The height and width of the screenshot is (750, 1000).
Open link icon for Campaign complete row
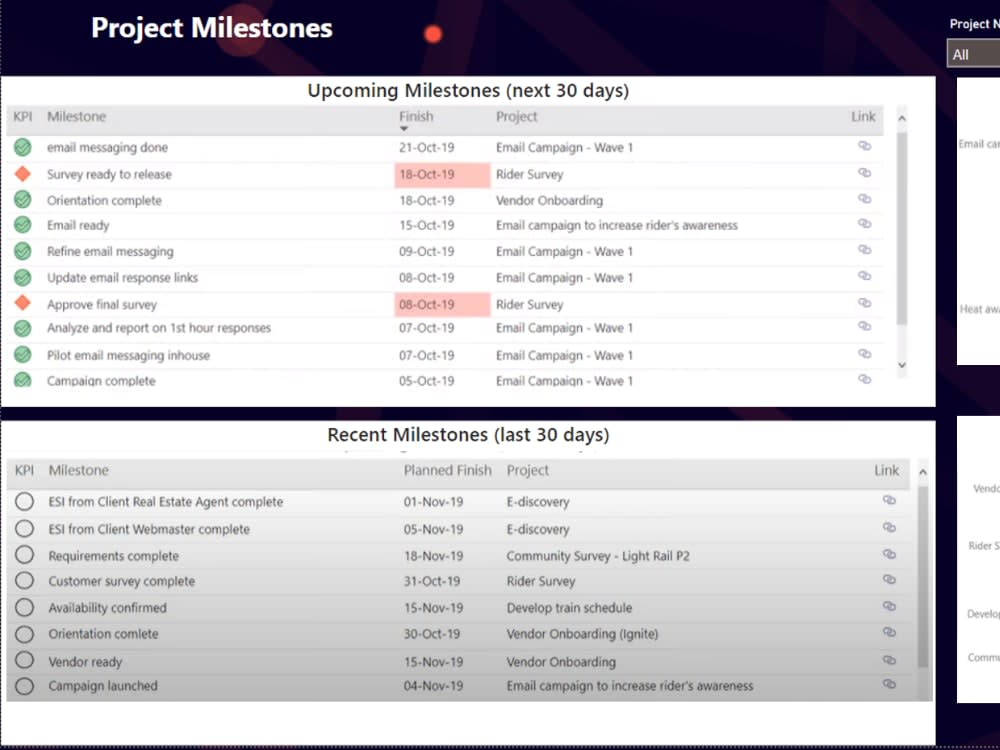click(x=864, y=379)
